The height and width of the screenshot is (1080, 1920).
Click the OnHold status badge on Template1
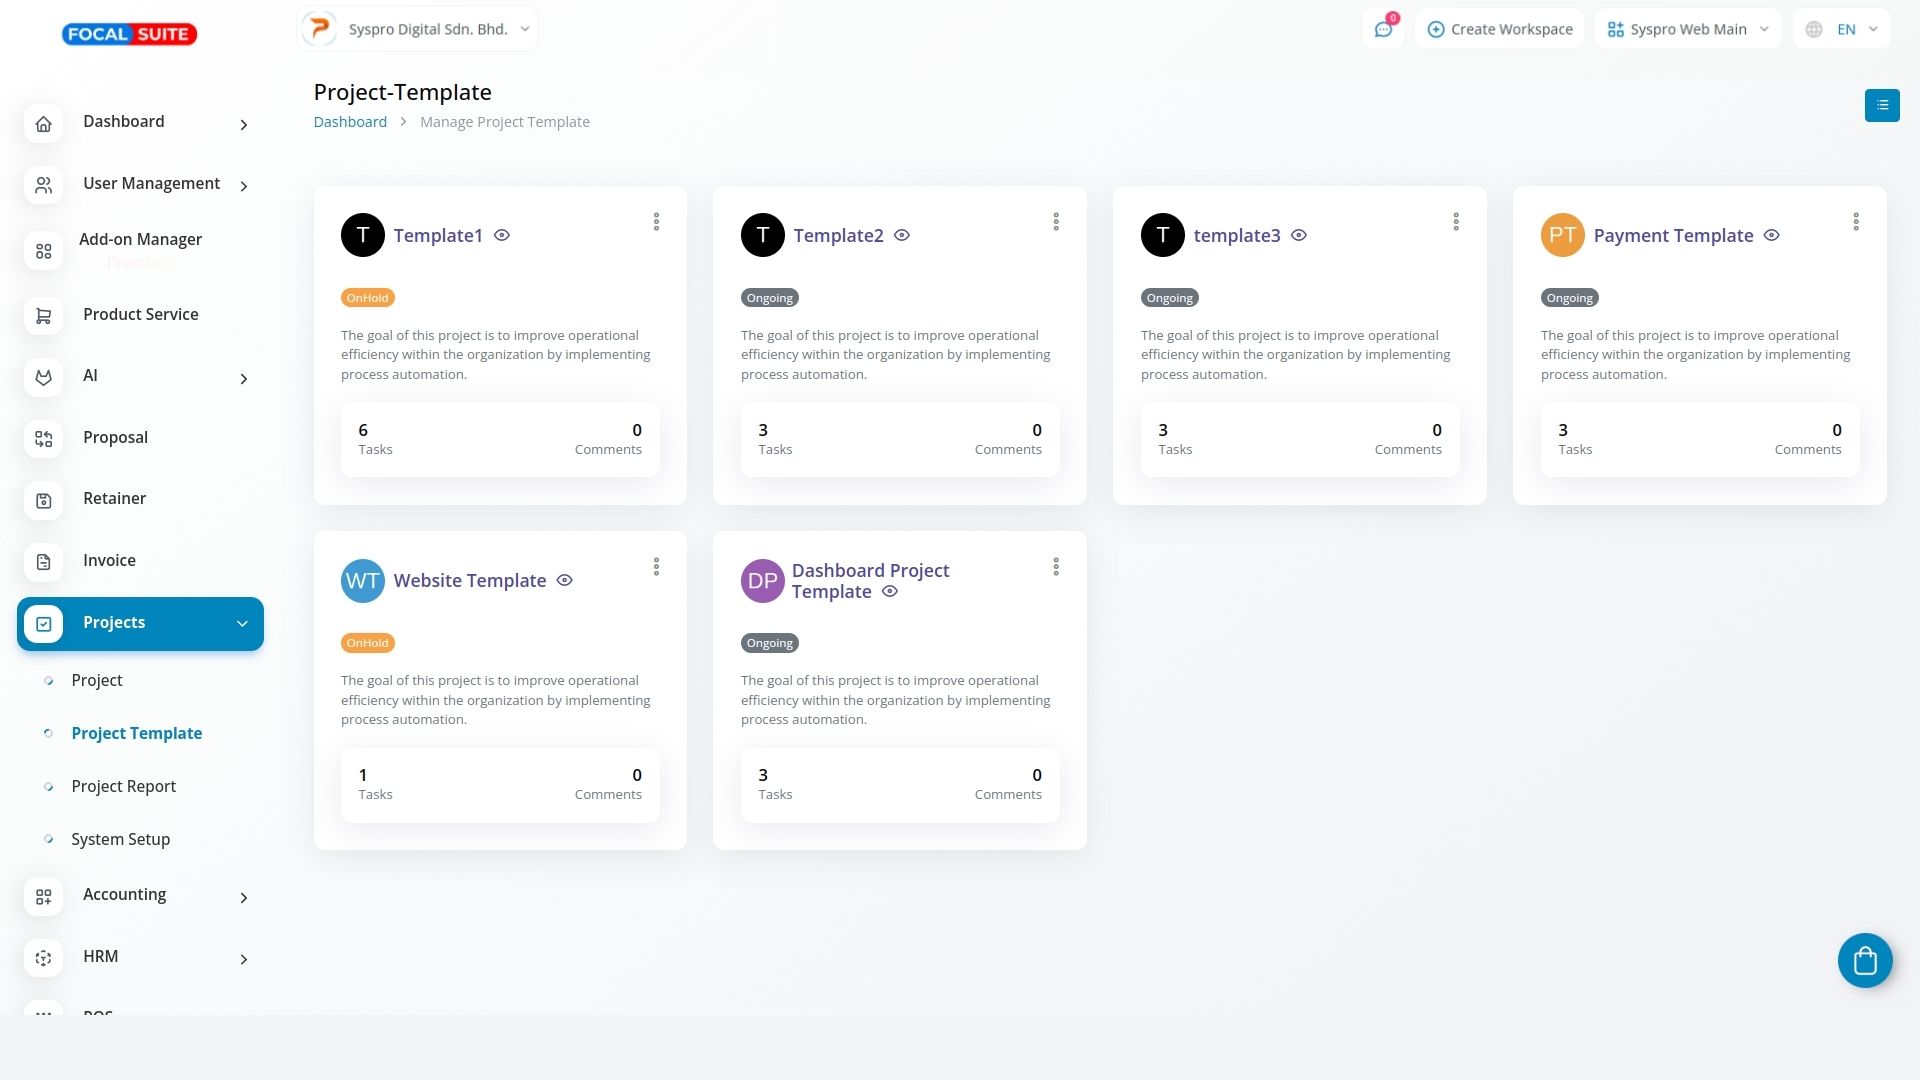[x=367, y=298]
